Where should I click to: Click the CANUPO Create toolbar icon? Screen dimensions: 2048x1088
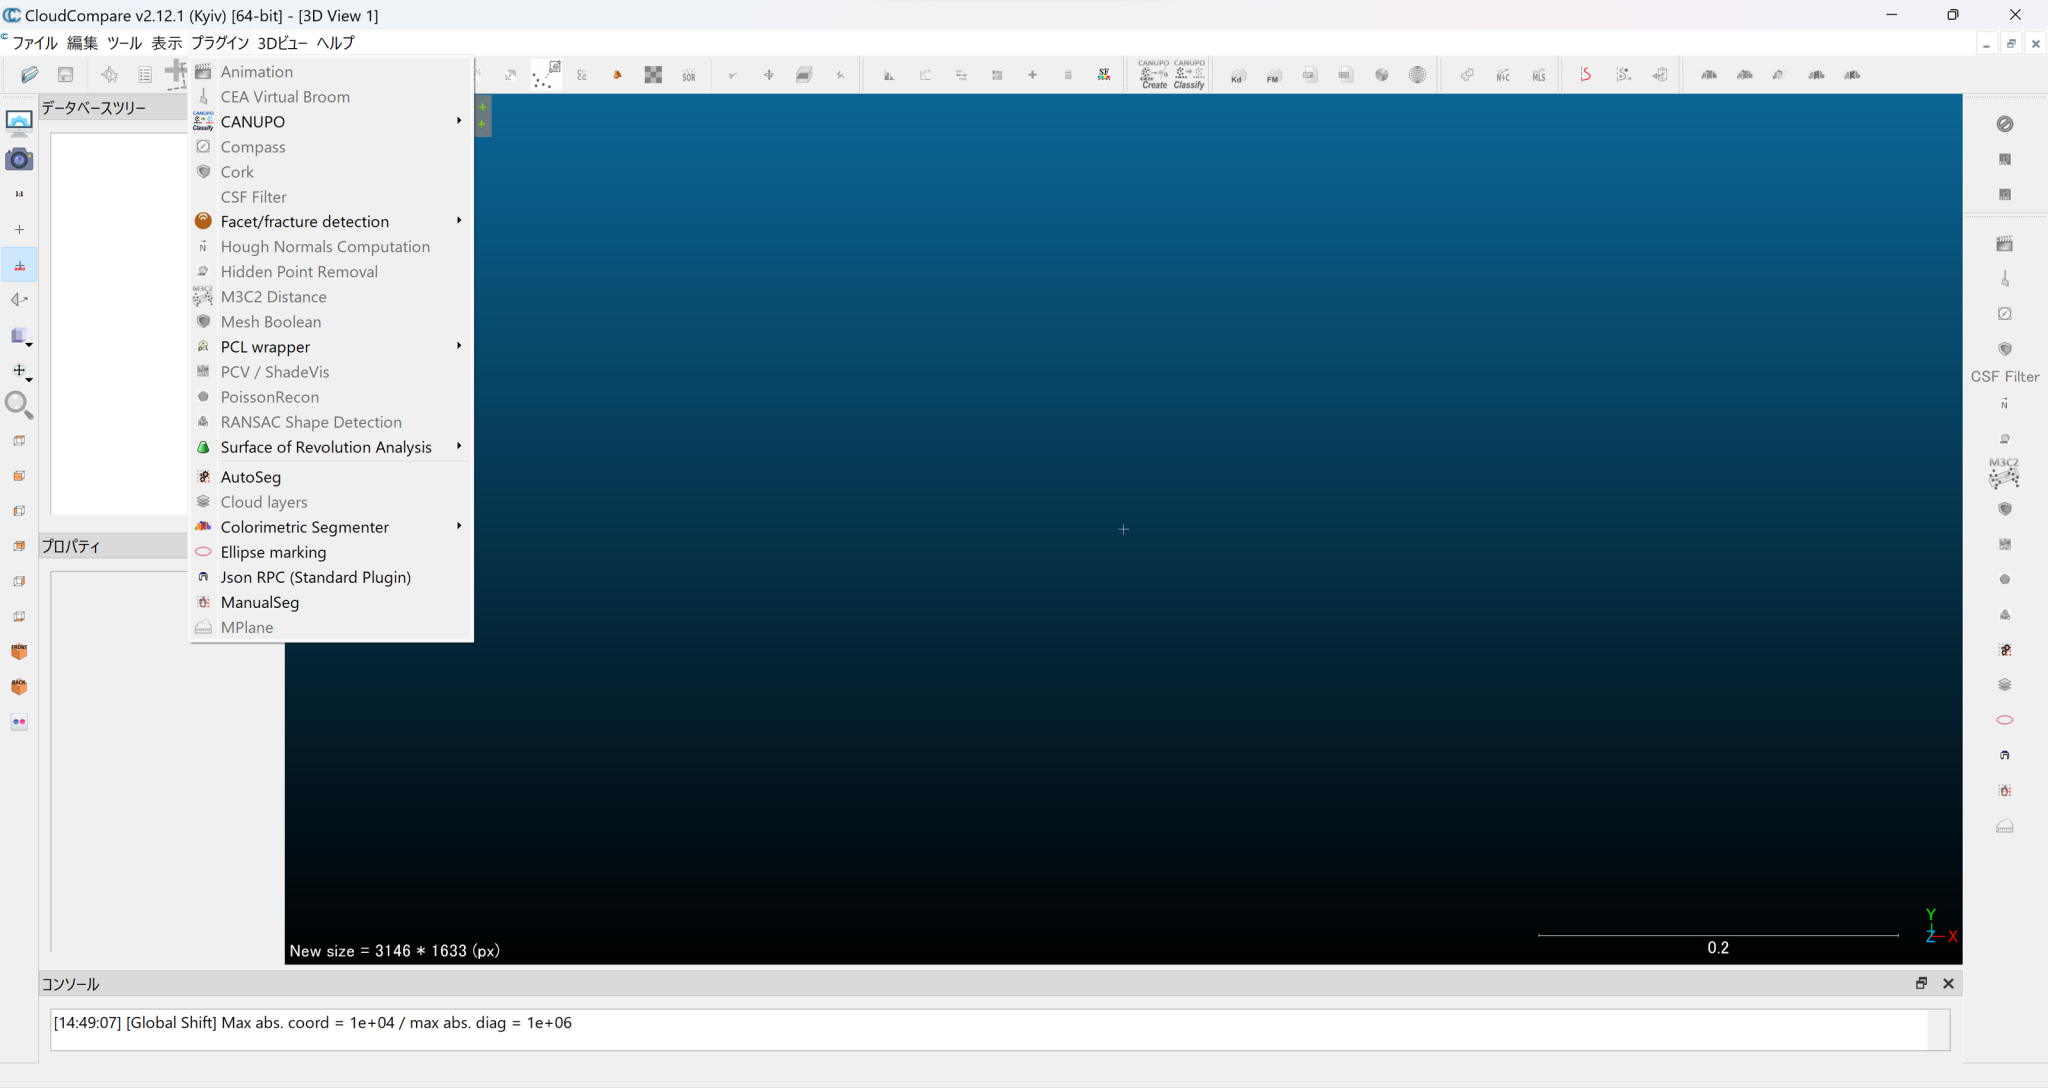tap(1153, 75)
